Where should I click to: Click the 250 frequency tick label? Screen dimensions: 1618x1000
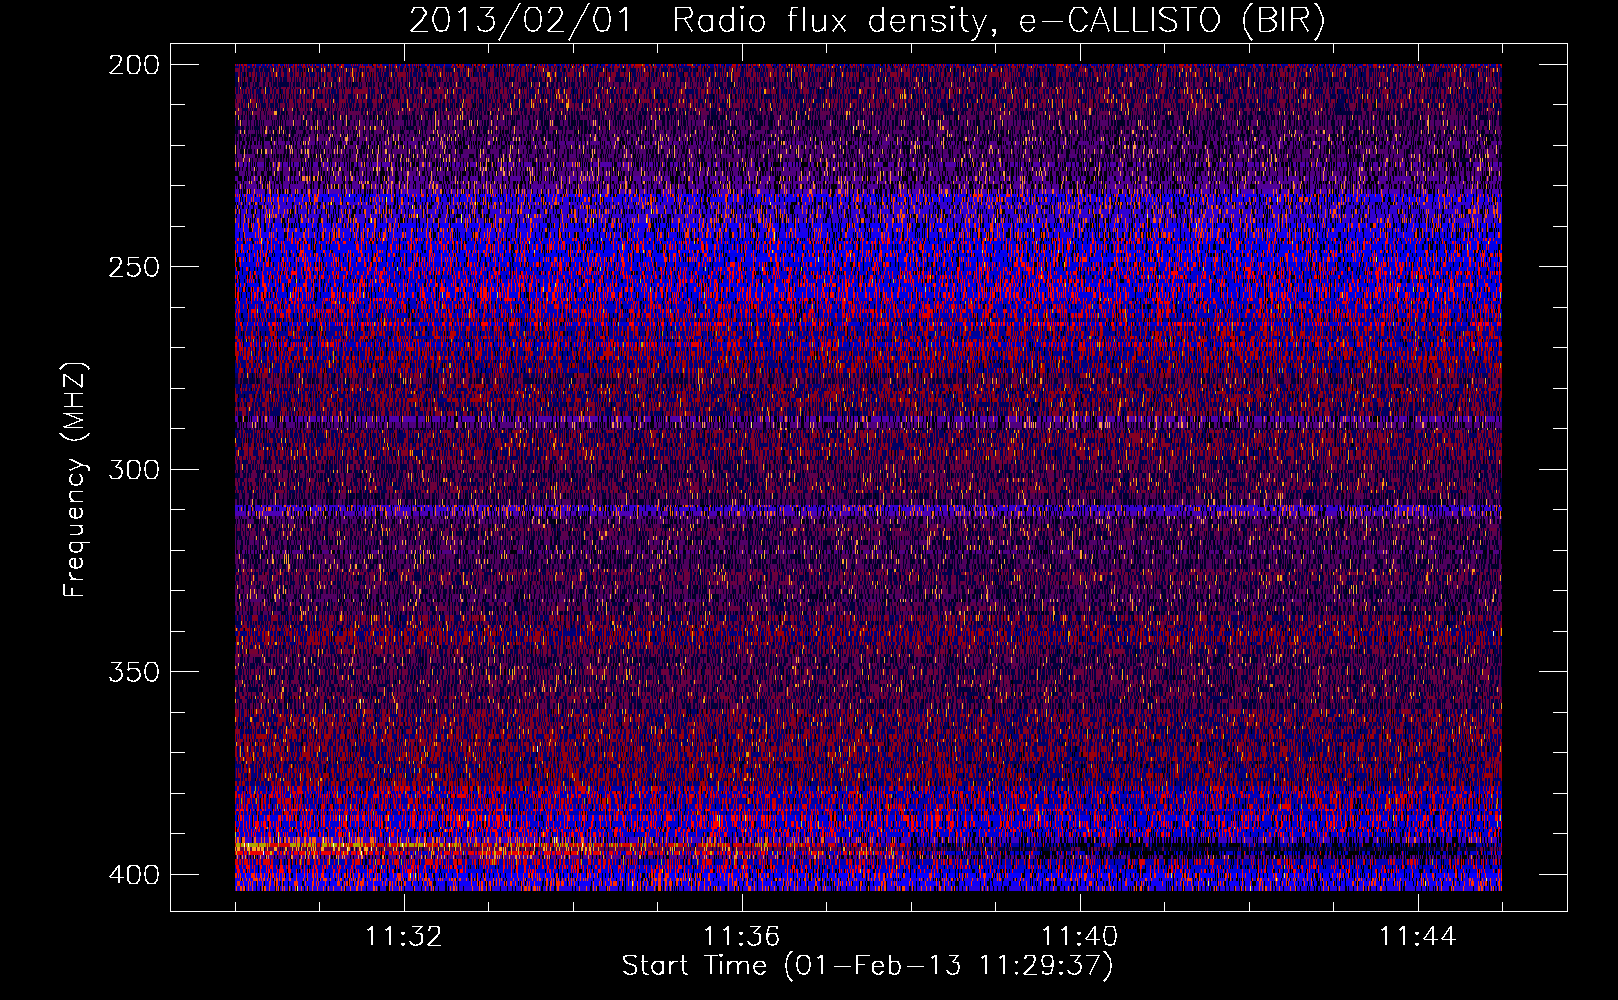point(133,267)
